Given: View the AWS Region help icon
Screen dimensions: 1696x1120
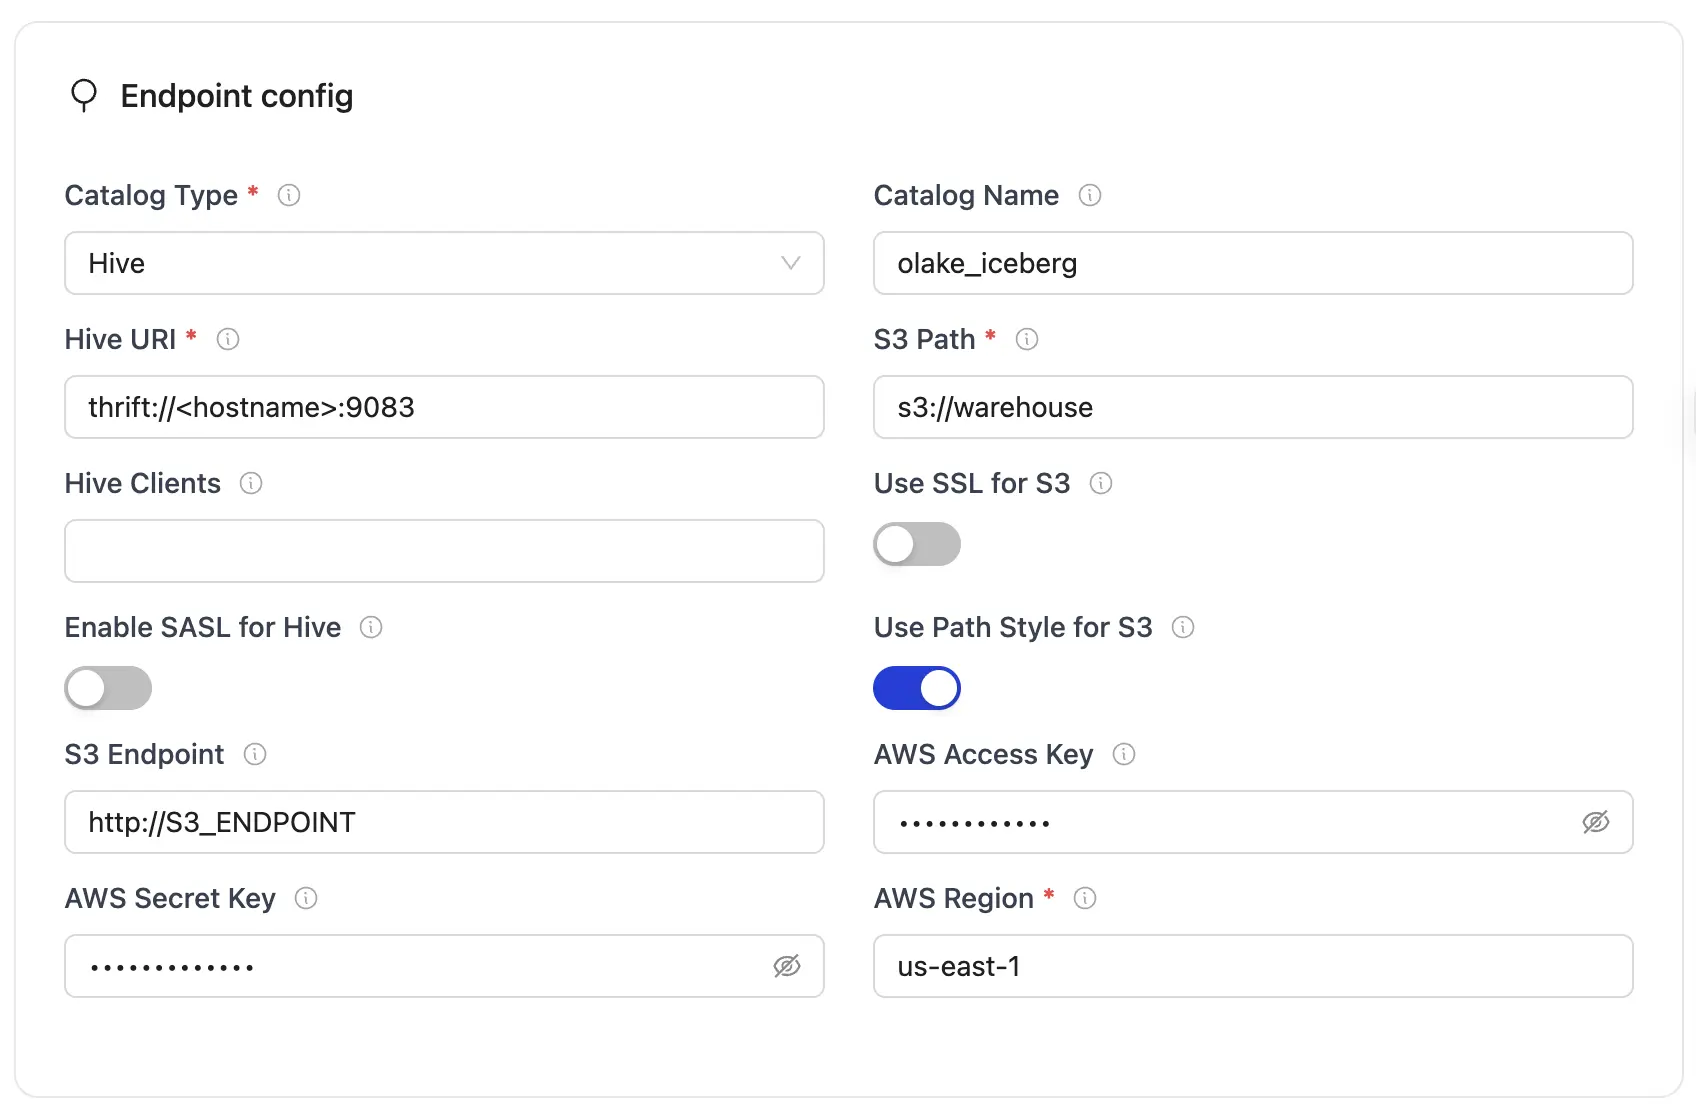Looking at the screenshot, I should coord(1085,898).
